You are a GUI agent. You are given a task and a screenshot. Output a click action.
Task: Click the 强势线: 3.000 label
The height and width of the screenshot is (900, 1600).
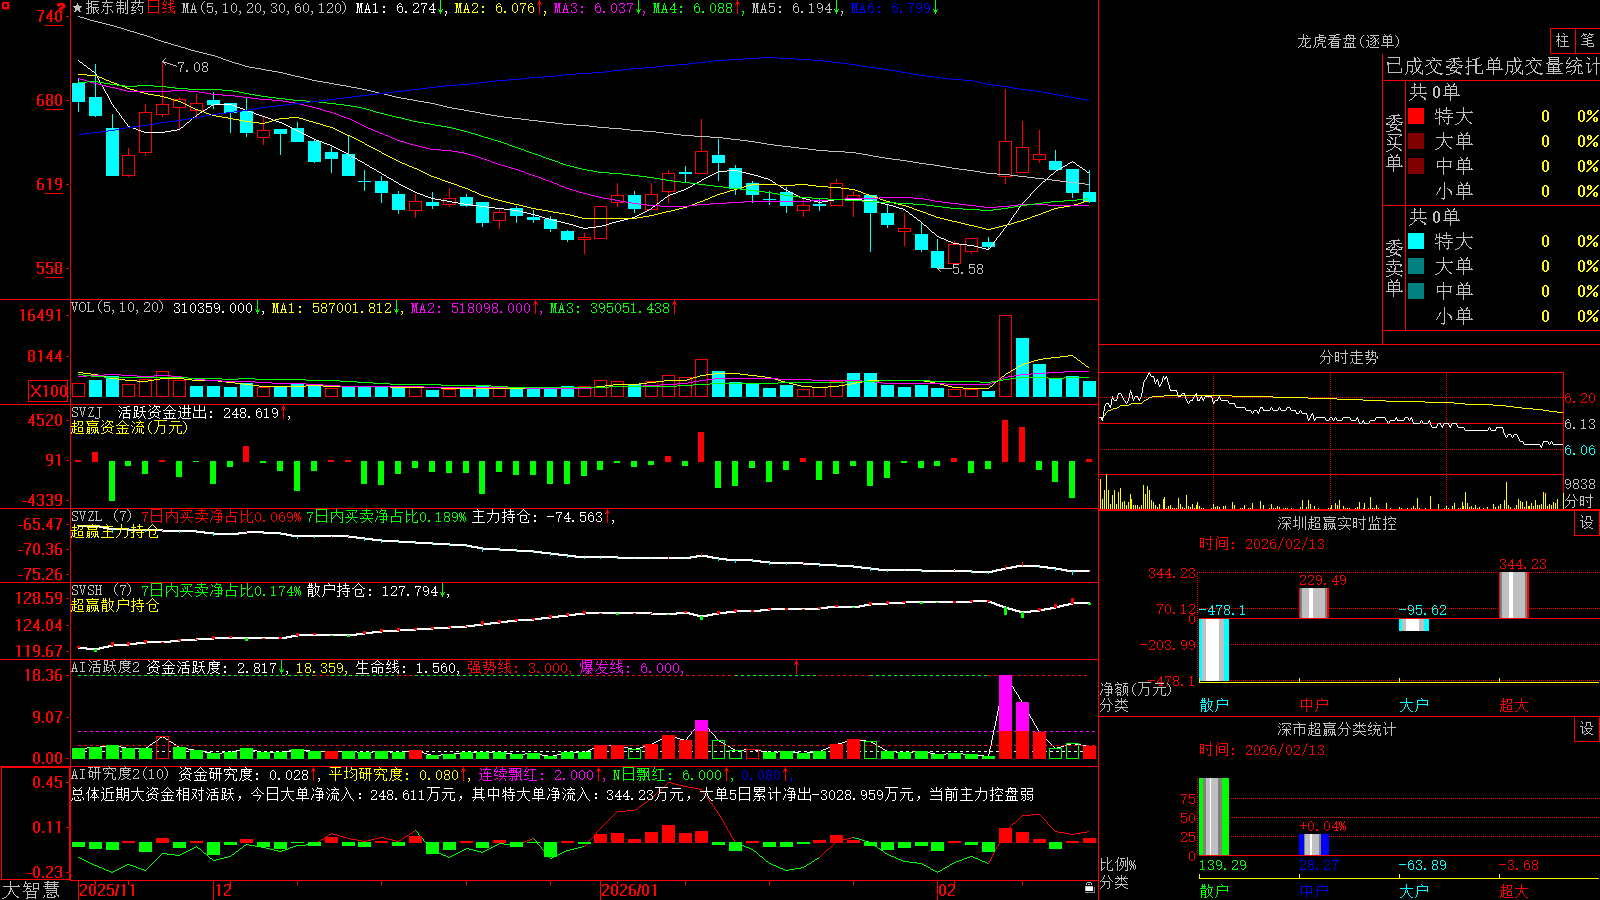tap(520, 668)
